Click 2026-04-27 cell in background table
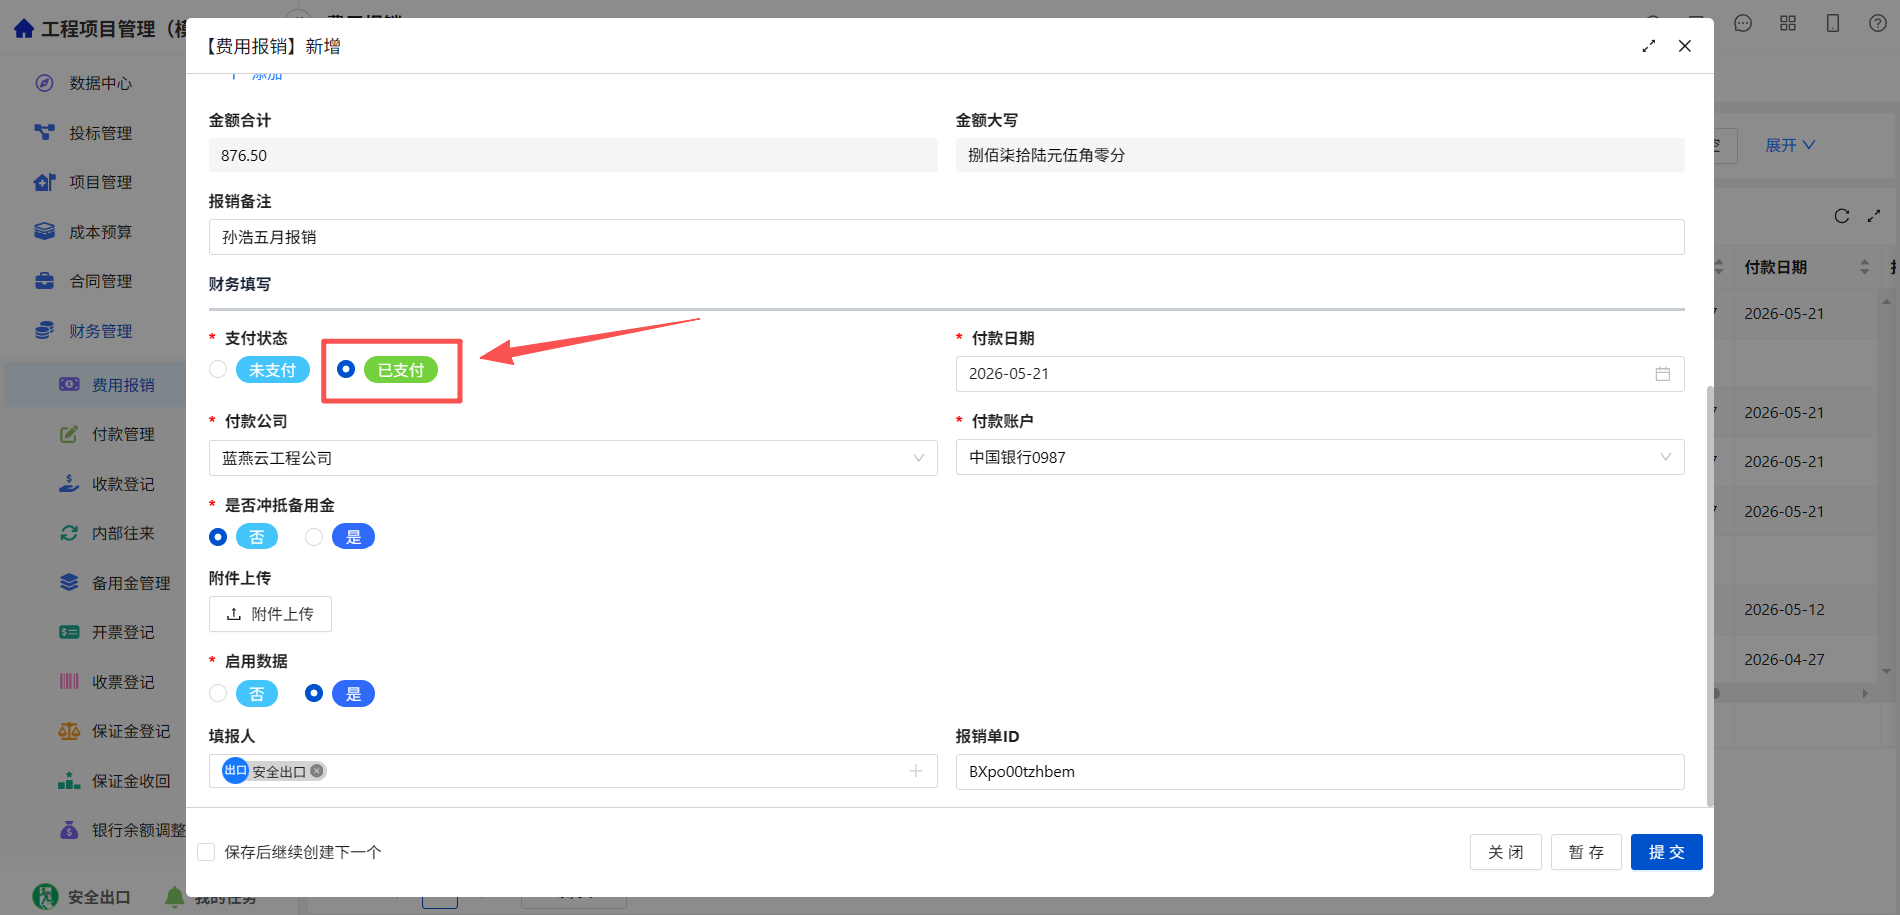The width and height of the screenshot is (1900, 915). pyautogui.click(x=1784, y=659)
